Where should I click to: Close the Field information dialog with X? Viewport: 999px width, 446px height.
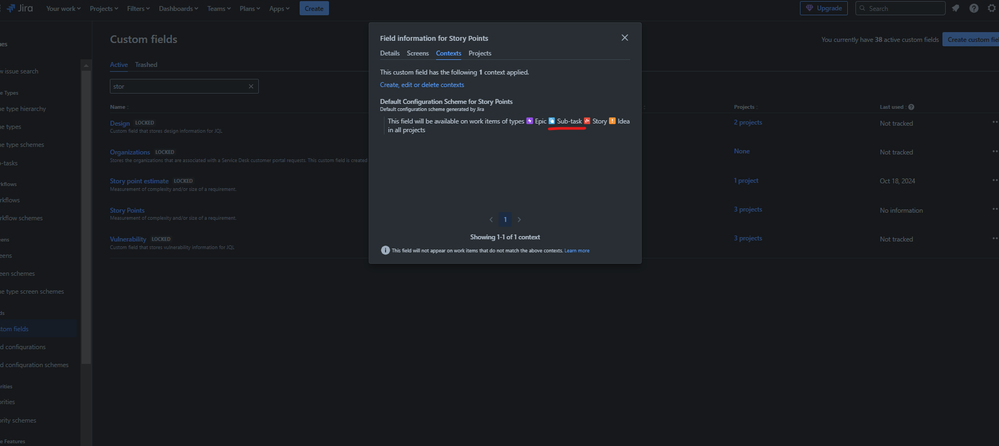[624, 38]
